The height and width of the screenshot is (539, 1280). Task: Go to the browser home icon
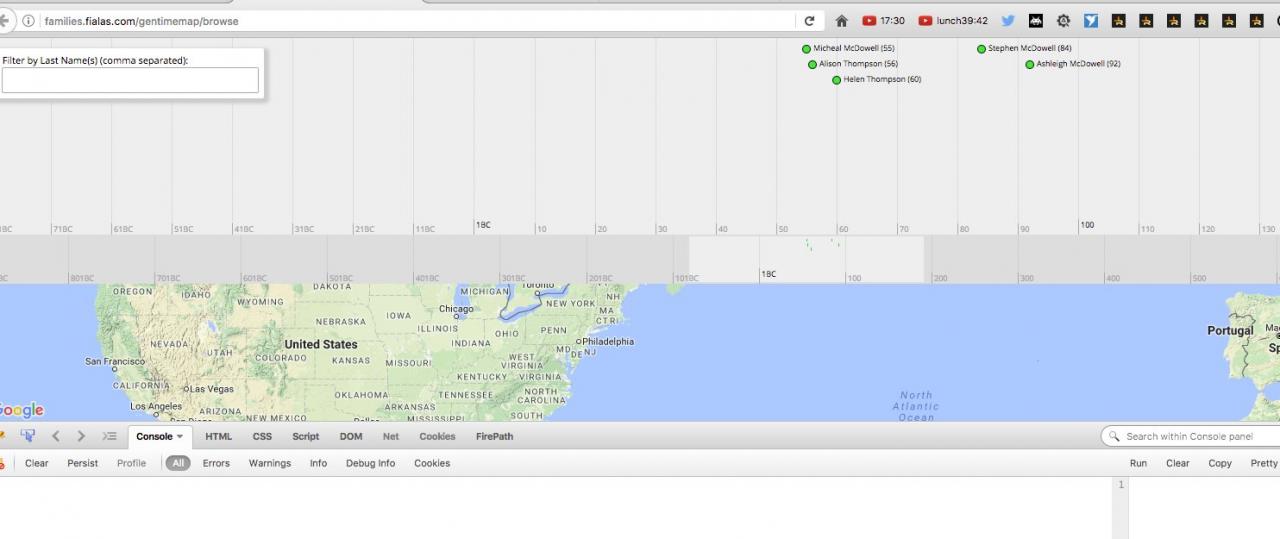(841, 21)
